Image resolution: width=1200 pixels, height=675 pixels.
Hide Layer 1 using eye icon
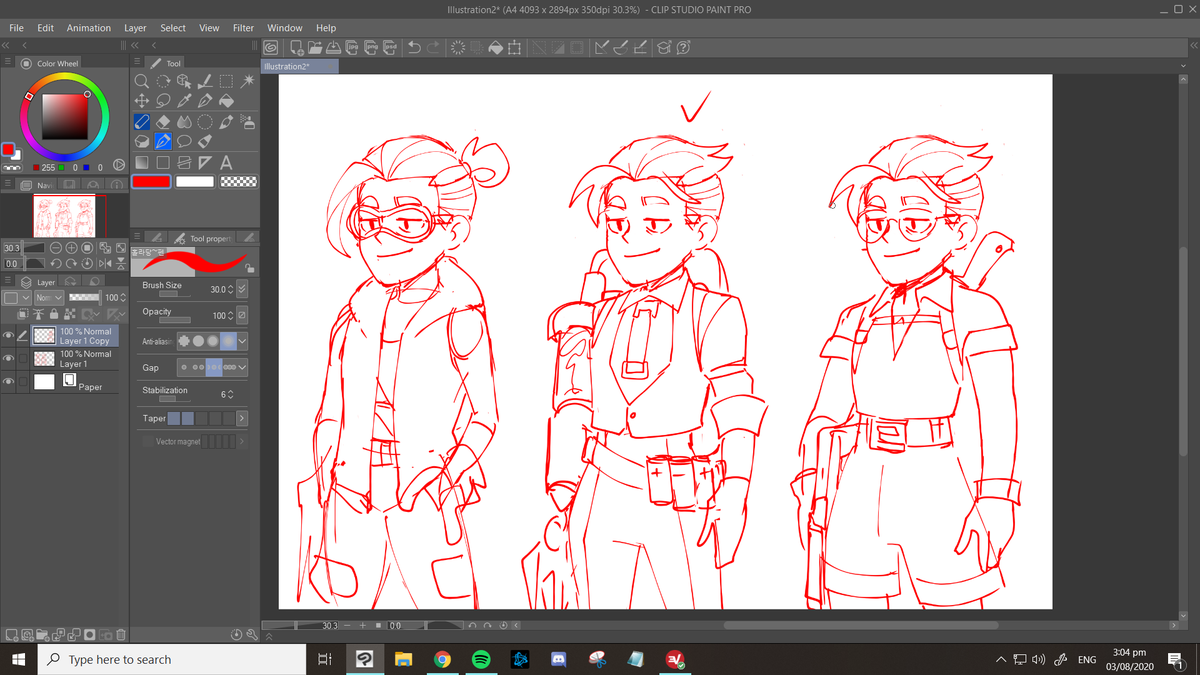[8, 358]
